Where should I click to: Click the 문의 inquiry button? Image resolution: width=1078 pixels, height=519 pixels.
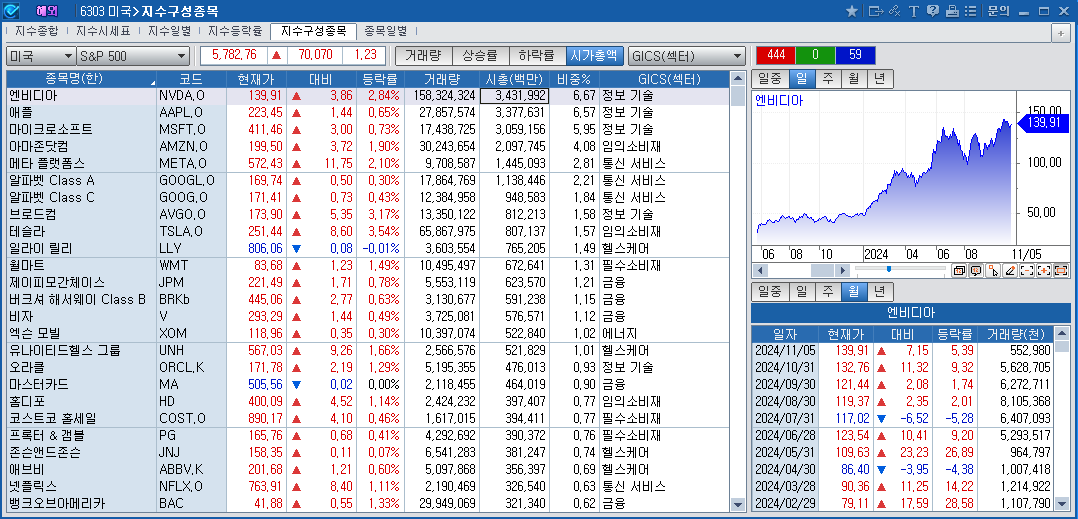[x=998, y=10]
